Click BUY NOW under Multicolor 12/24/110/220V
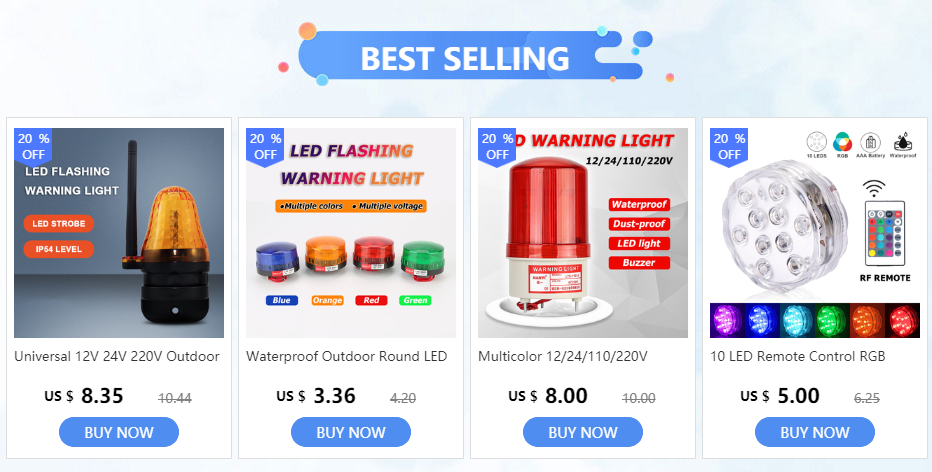Viewport: 932px width, 472px height. (582, 432)
